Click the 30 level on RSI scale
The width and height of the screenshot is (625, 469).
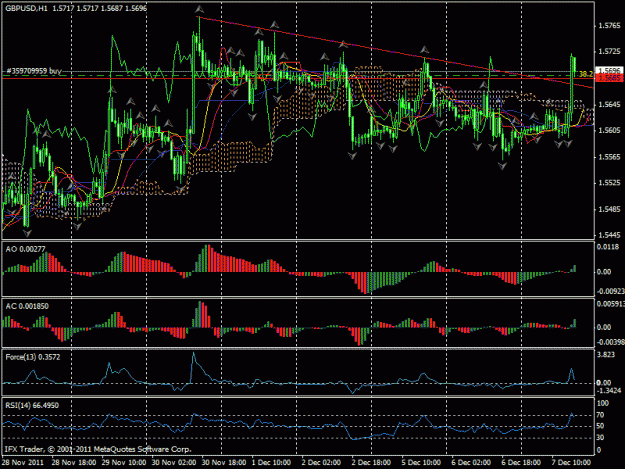point(601,438)
